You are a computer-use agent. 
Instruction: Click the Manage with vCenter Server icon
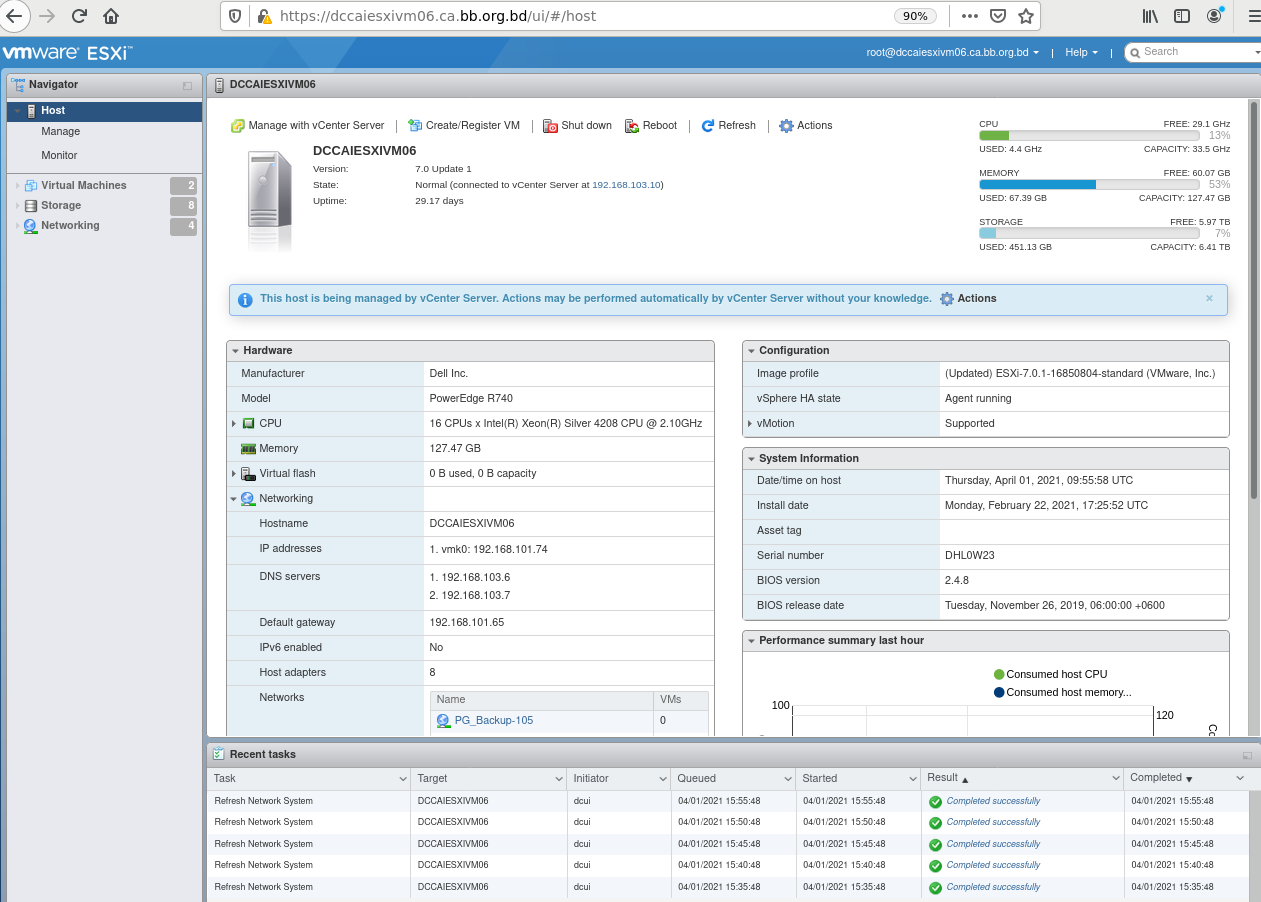click(238, 126)
